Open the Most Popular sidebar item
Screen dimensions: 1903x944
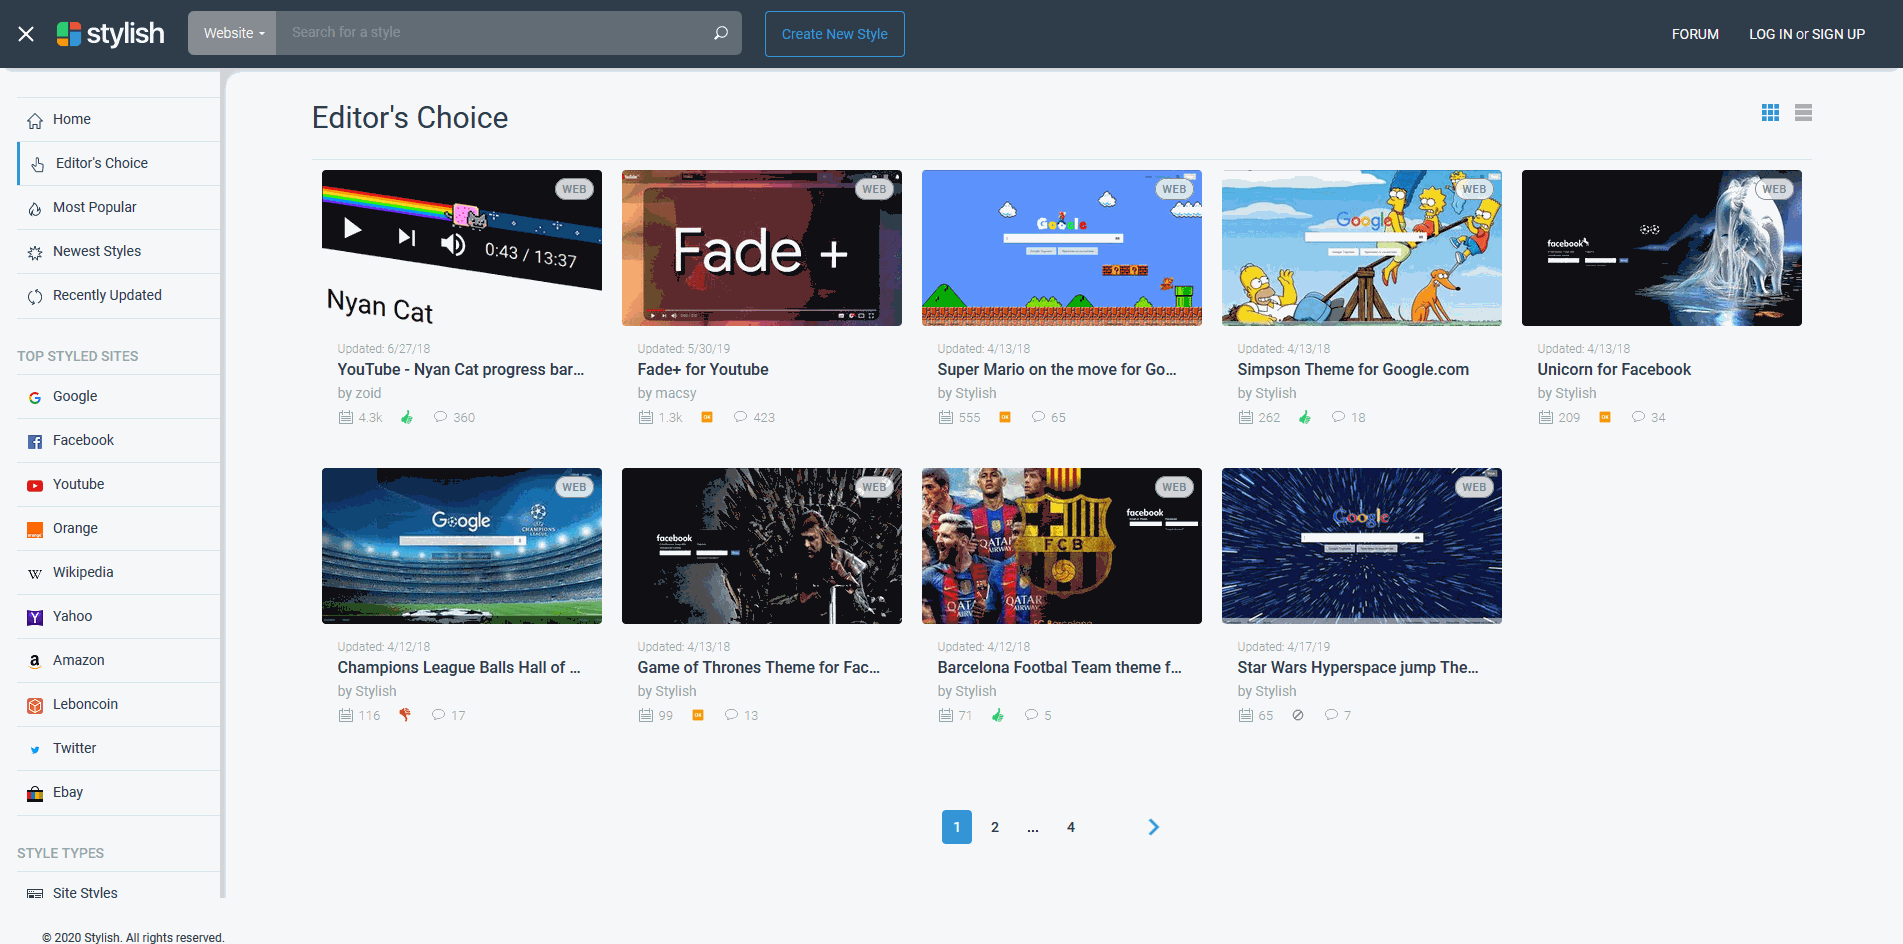click(94, 207)
